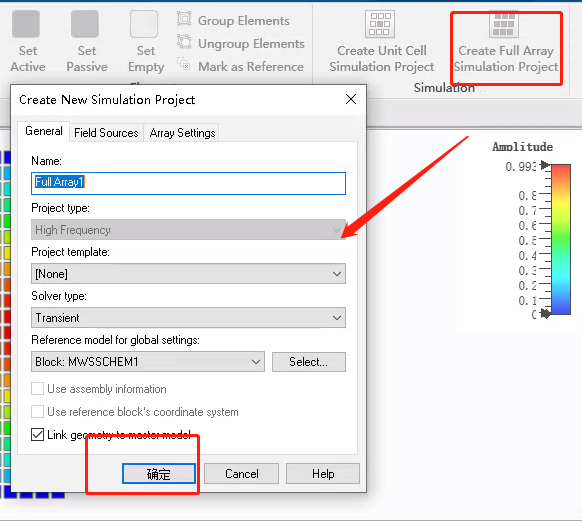Click the Set Active icon

click(x=26, y=24)
